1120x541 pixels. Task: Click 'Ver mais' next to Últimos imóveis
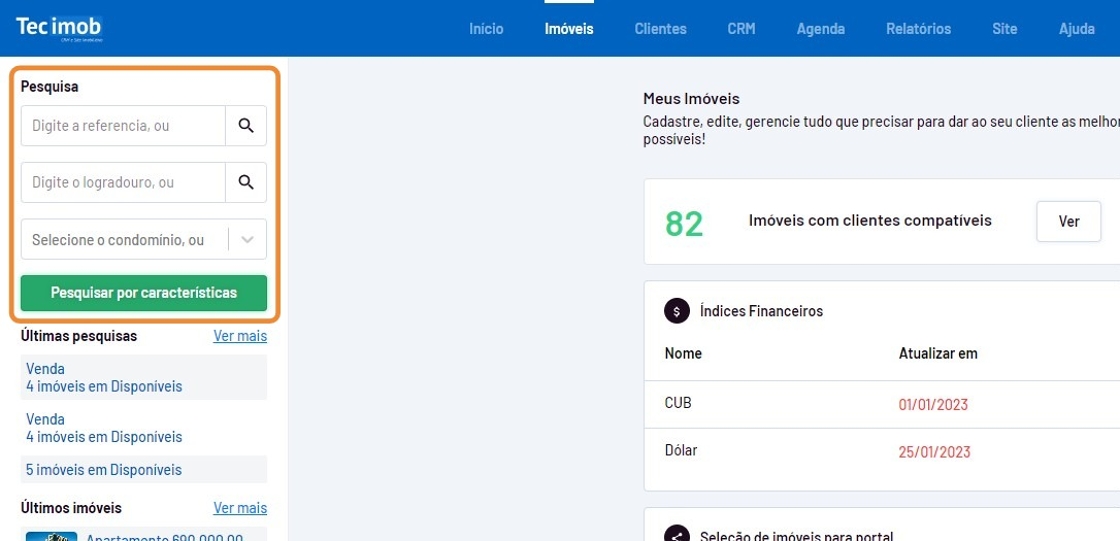240,508
